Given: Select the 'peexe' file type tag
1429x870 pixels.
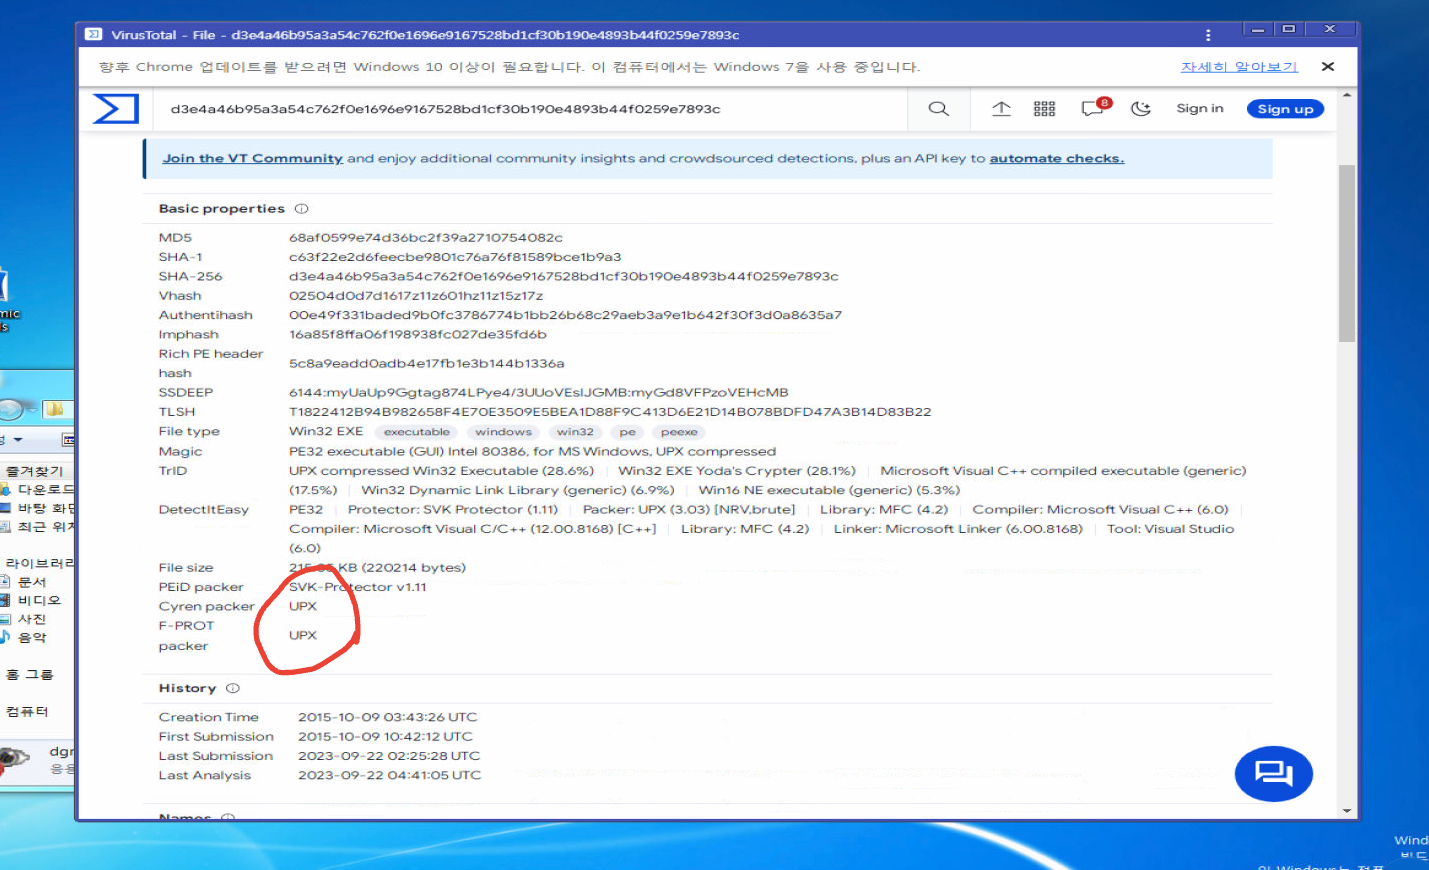Looking at the screenshot, I should [x=679, y=432].
